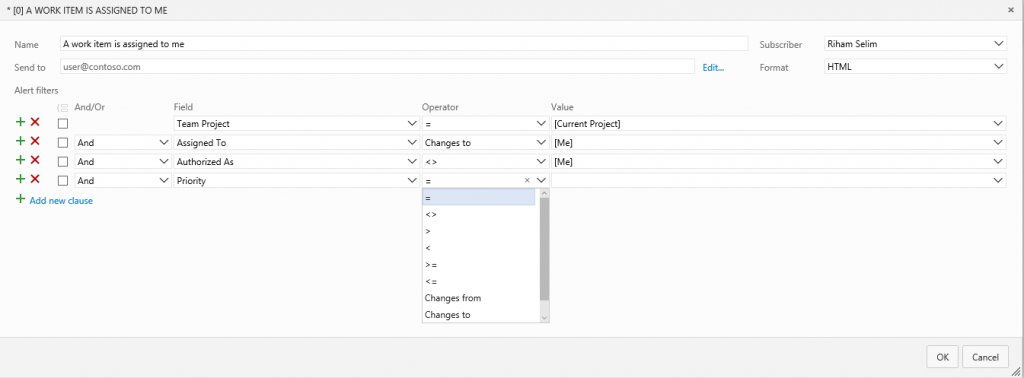This screenshot has width=1024, height=378.
Task: Close the alert dialog with X
Action: pos(1011,10)
